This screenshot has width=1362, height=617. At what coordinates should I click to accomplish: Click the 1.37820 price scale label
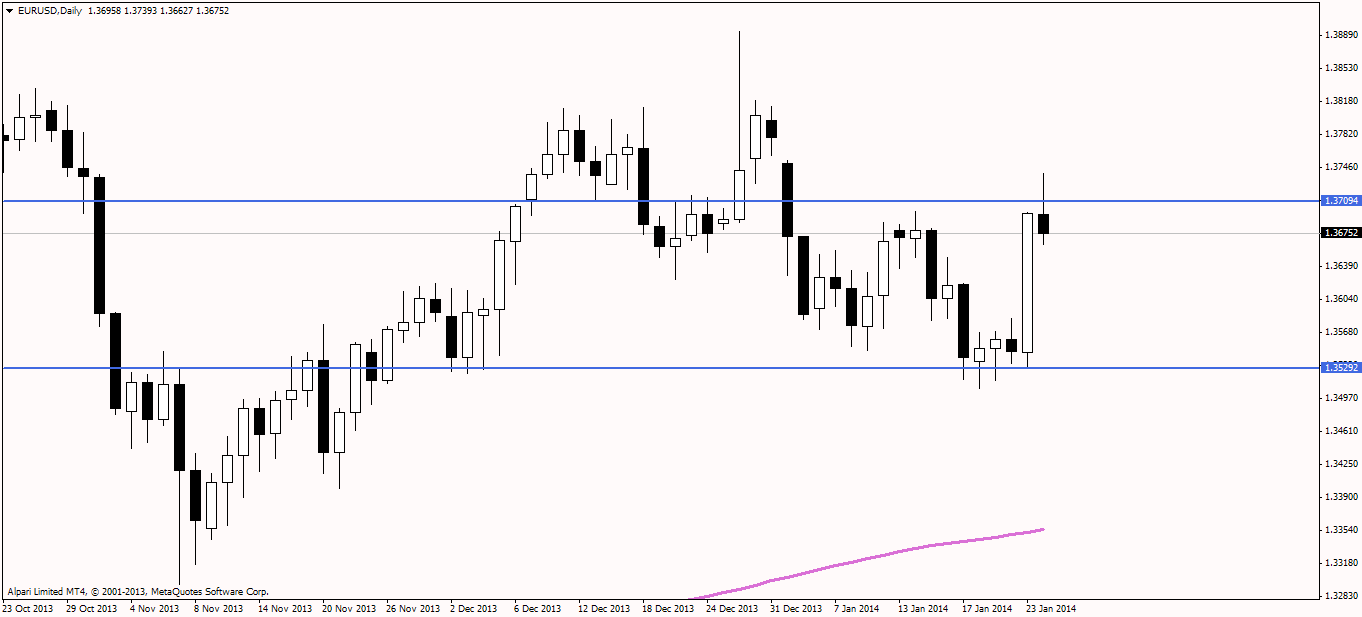(1340, 134)
